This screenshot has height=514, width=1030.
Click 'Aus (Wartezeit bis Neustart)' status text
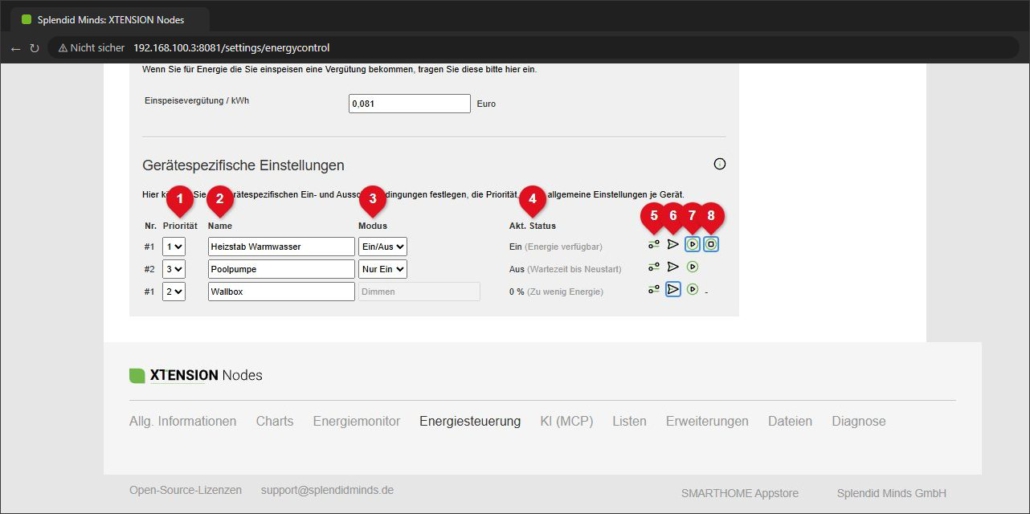(x=565, y=269)
